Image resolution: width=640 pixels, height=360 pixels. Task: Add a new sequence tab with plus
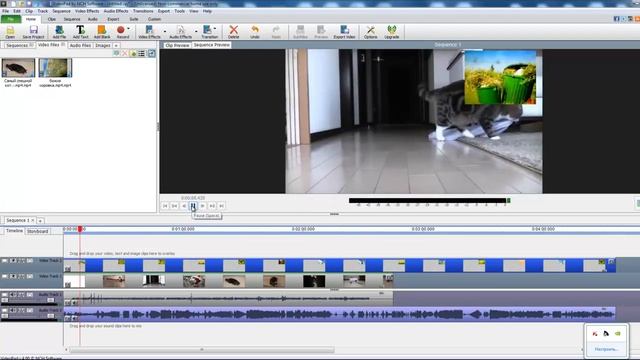point(40,220)
